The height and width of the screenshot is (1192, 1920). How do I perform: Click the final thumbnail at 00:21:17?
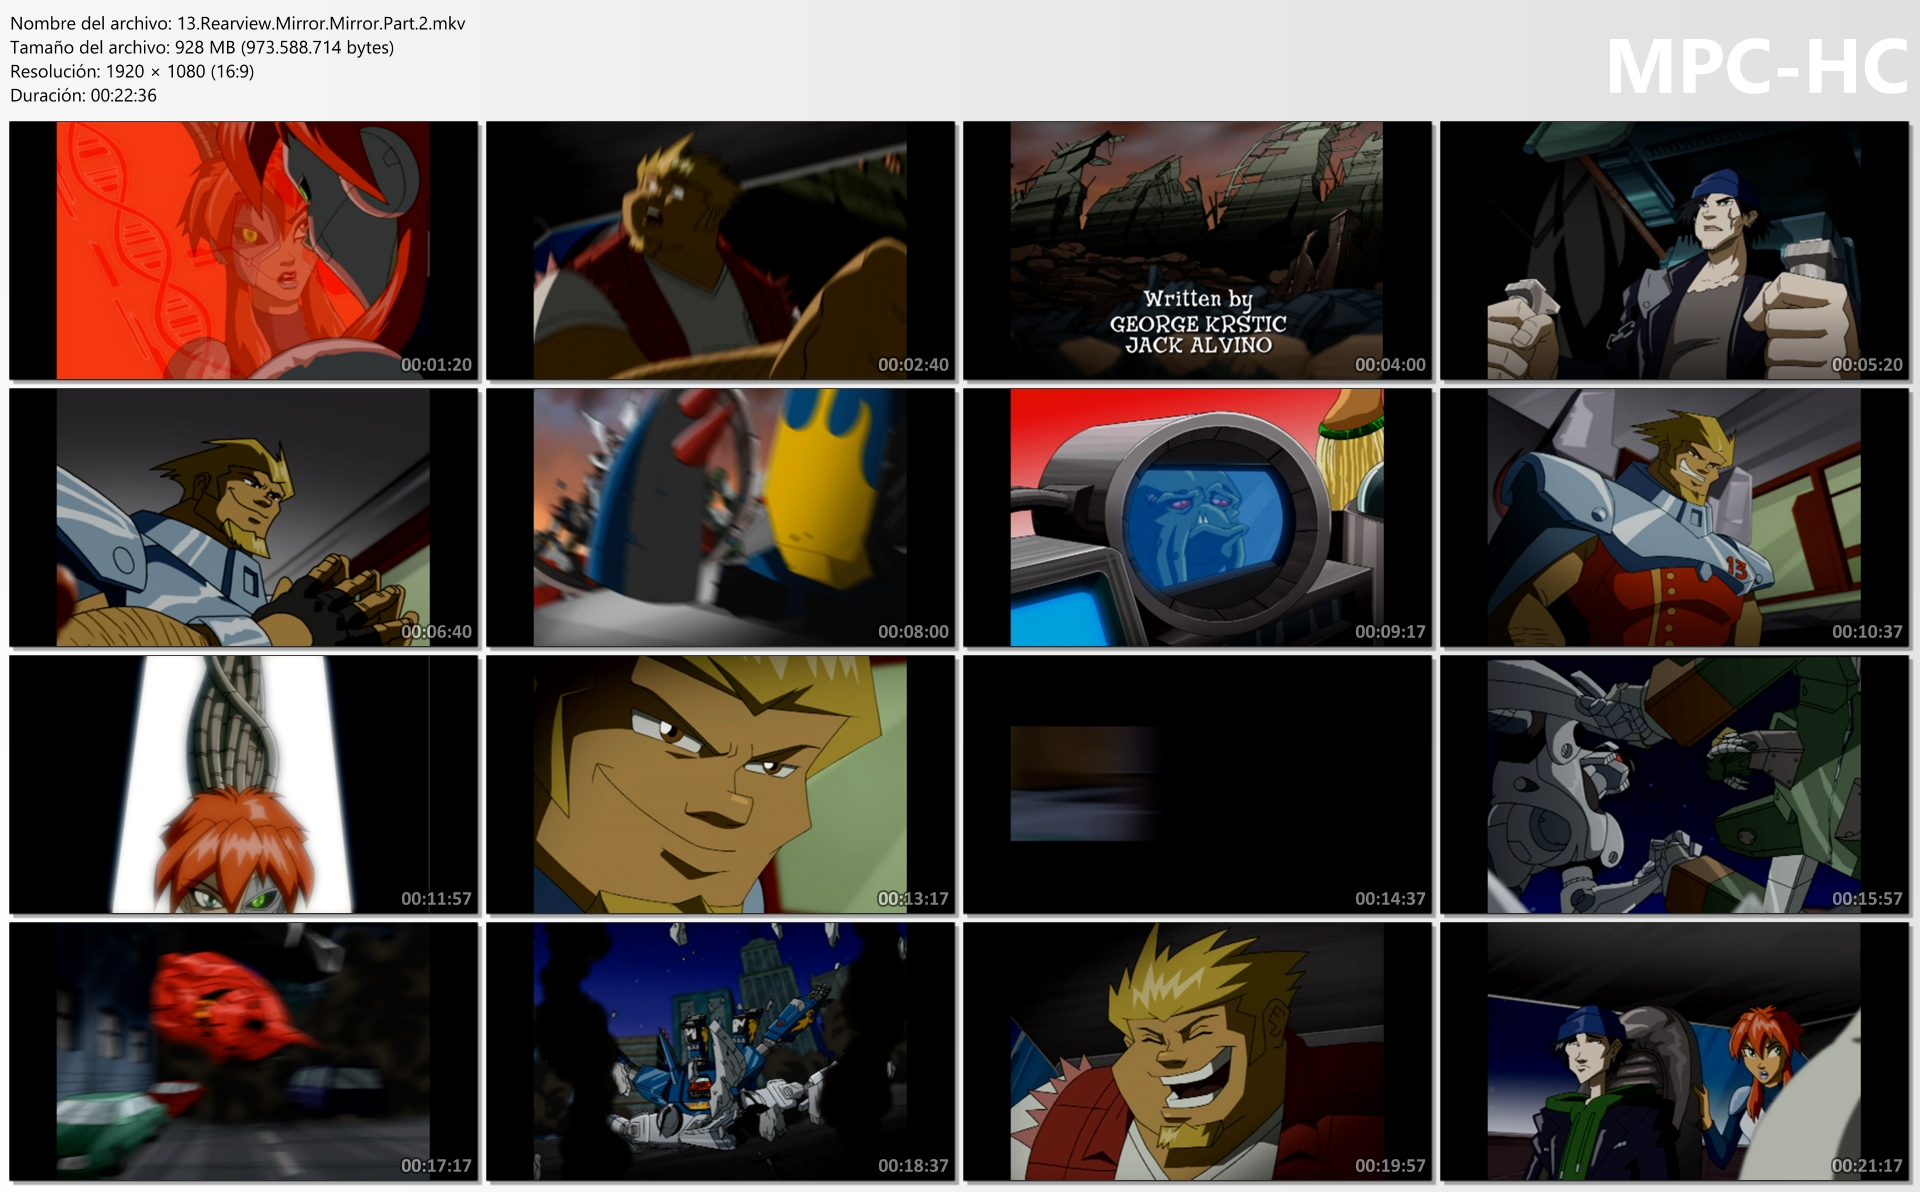click(1674, 1051)
